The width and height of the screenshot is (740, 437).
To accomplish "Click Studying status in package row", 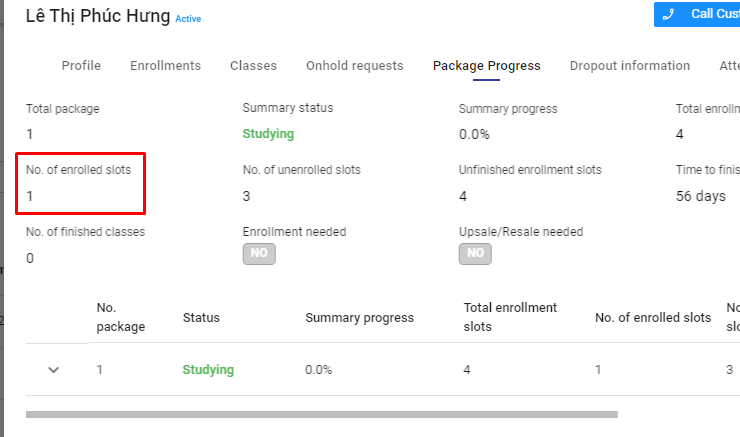I will click(x=208, y=370).
